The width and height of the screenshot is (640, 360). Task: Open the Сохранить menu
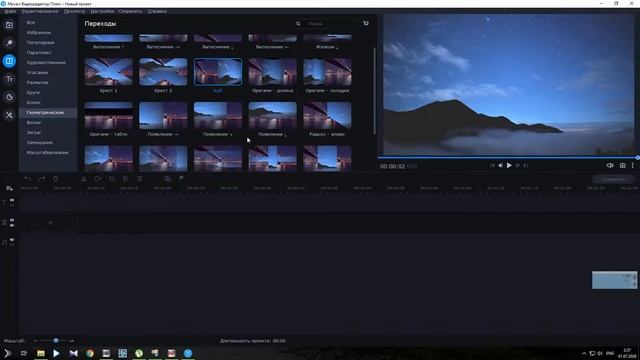coord(130,11)
